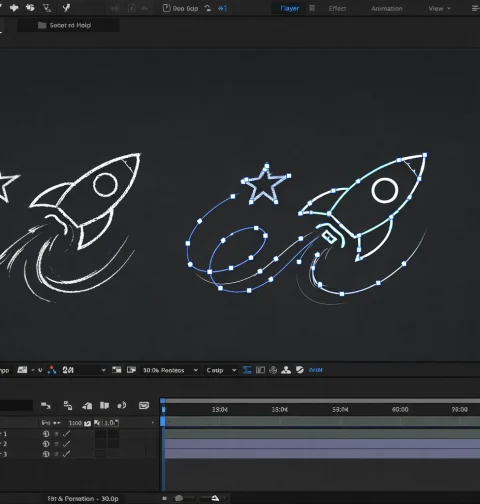Click the open-book icon in timeline header
This screenshot has height=504, width=480.
click(x=104, y=405)
